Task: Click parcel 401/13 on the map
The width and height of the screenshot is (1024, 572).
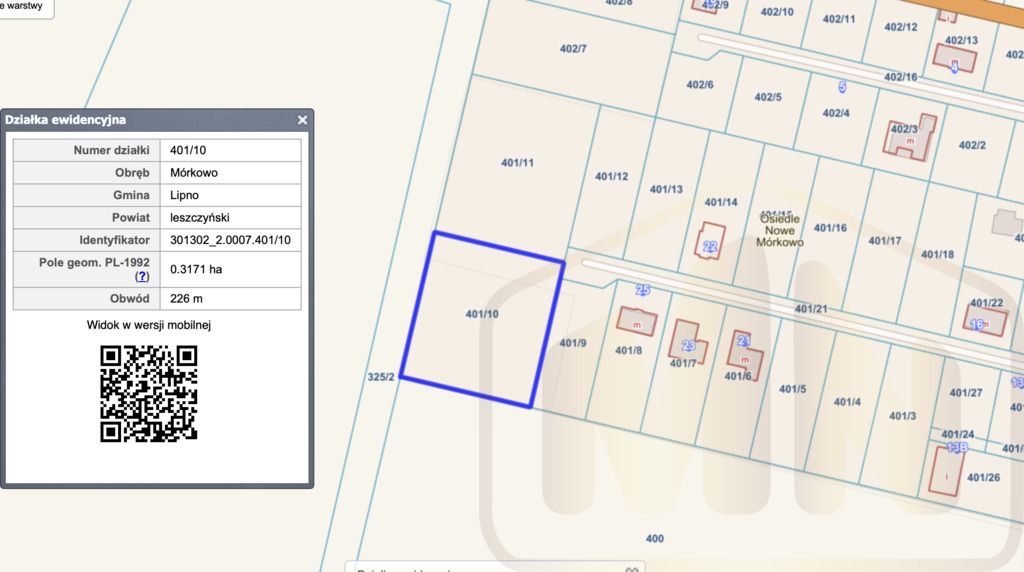Action: (x=666, y=189)
